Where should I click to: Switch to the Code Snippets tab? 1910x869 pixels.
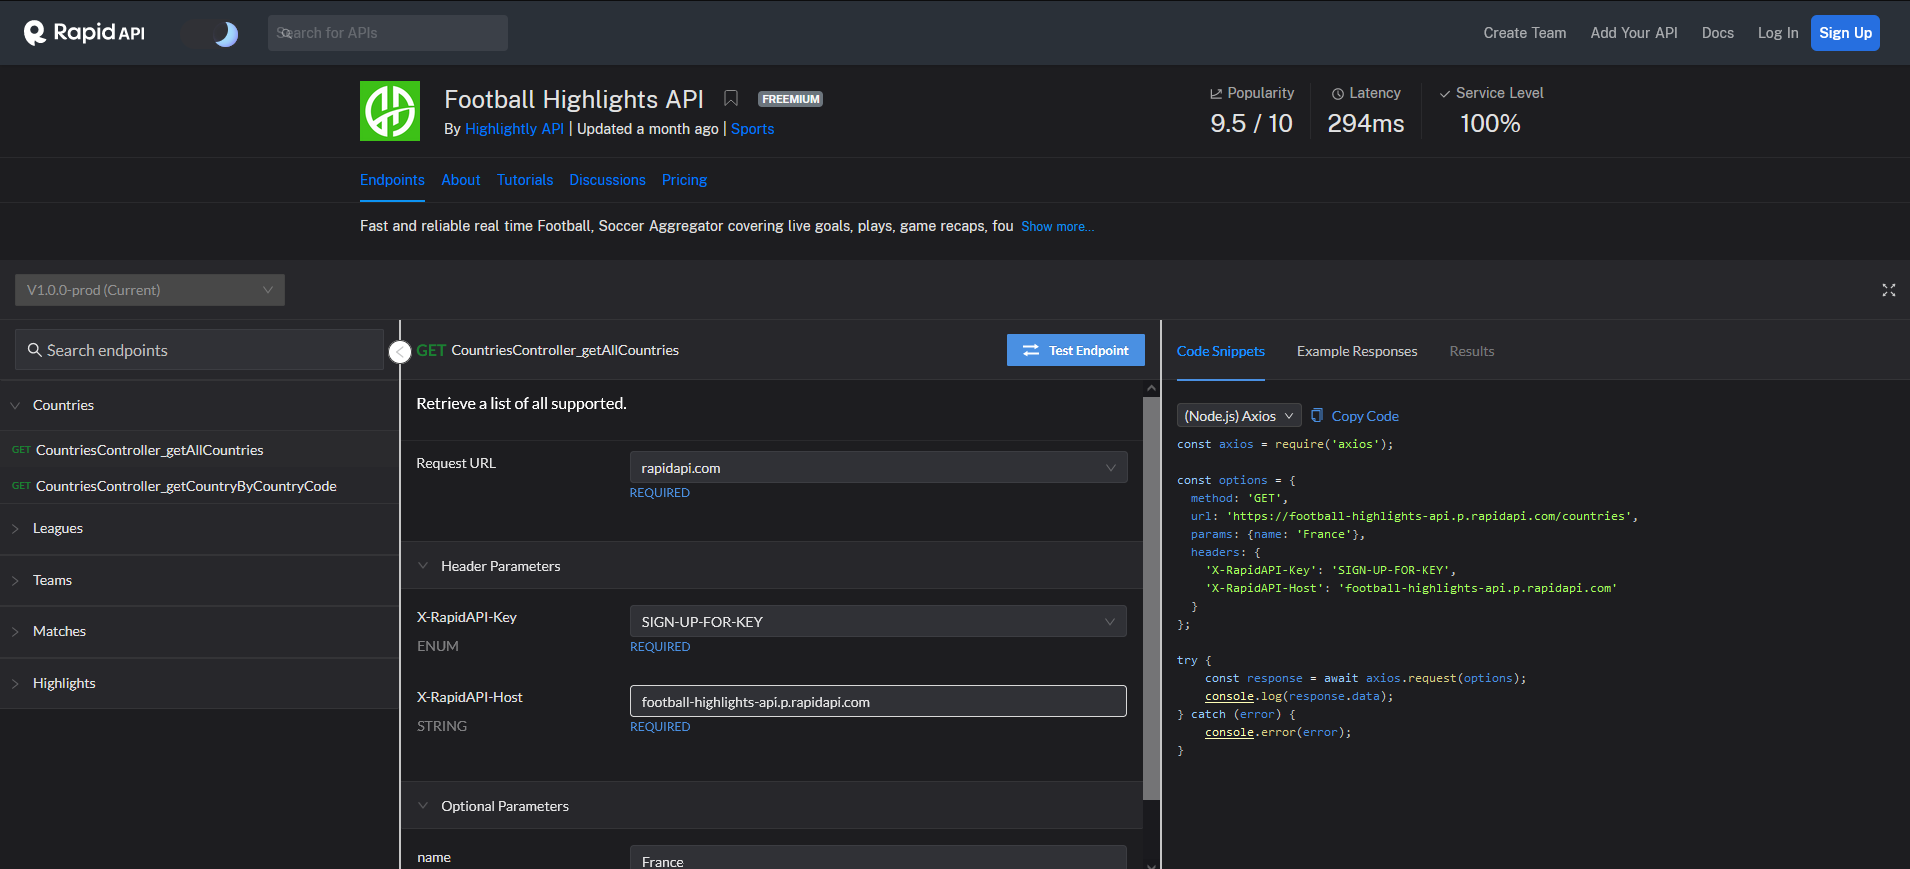[1220, 351]
